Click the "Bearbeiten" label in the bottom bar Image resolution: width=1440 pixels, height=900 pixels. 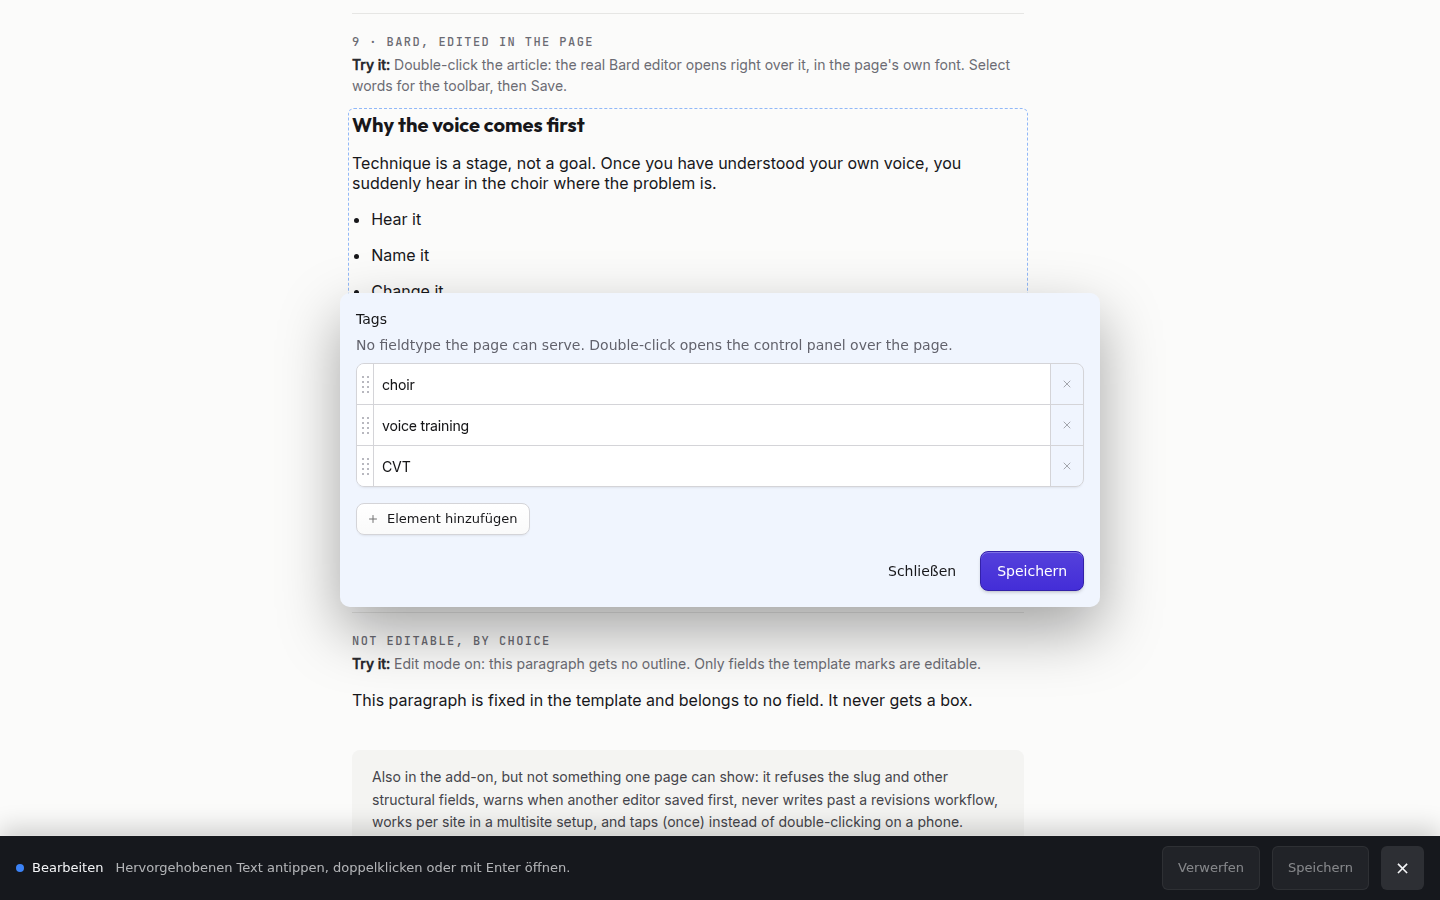[67, 868]
